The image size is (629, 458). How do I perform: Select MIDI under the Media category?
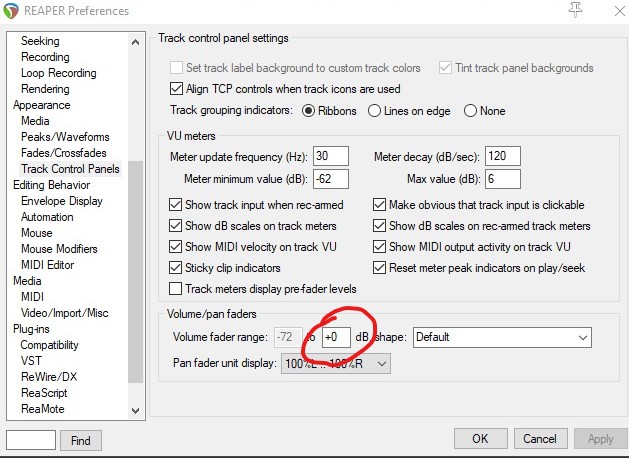point(32,297)
